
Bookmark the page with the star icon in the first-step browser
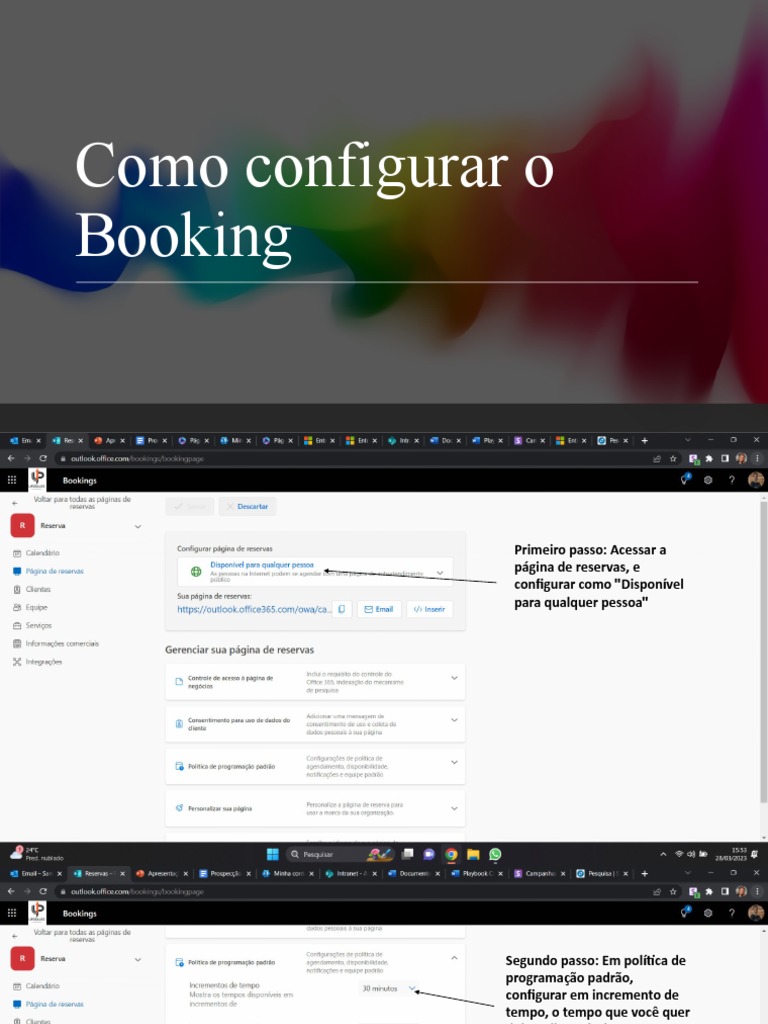[x=673, y=458]
